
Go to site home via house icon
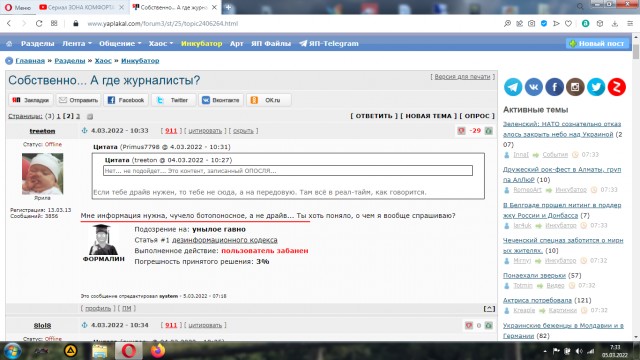[9, 44]
